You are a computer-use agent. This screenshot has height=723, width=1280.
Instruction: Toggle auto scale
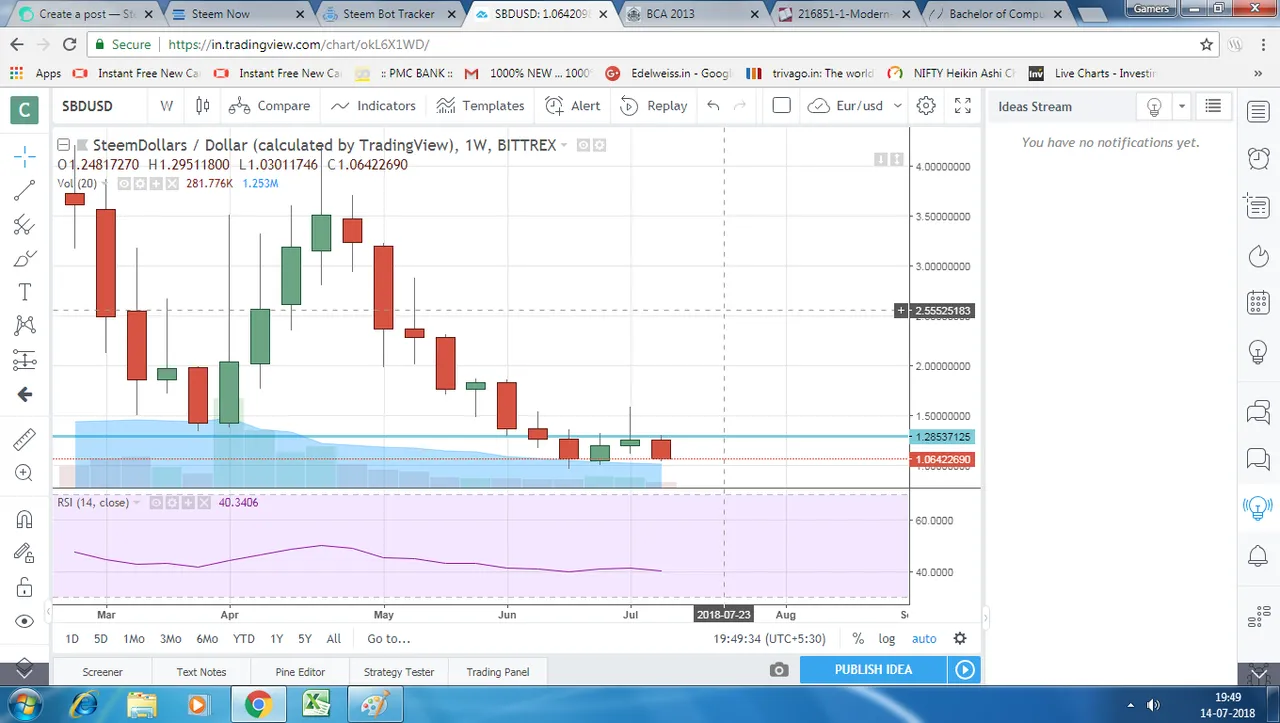pyautogui.click(x=924, y=639)
